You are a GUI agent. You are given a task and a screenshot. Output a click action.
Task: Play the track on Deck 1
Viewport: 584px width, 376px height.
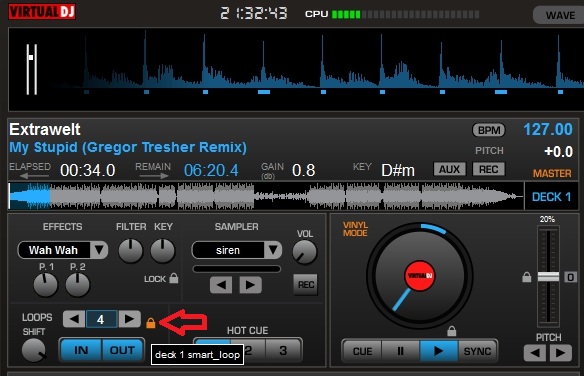click(439, 351)
